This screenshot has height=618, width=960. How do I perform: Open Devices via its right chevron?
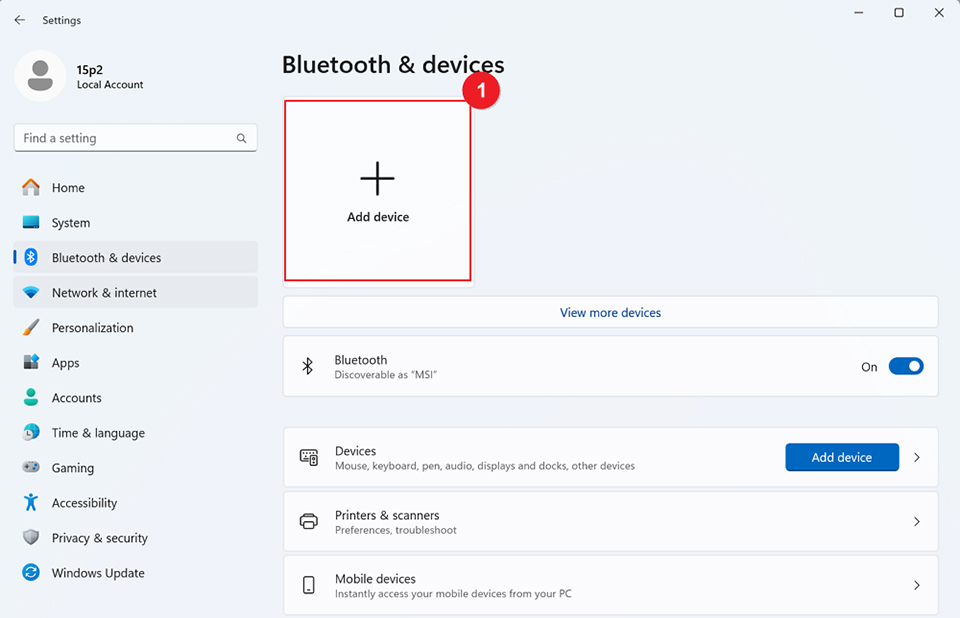(x=917, y=457)
